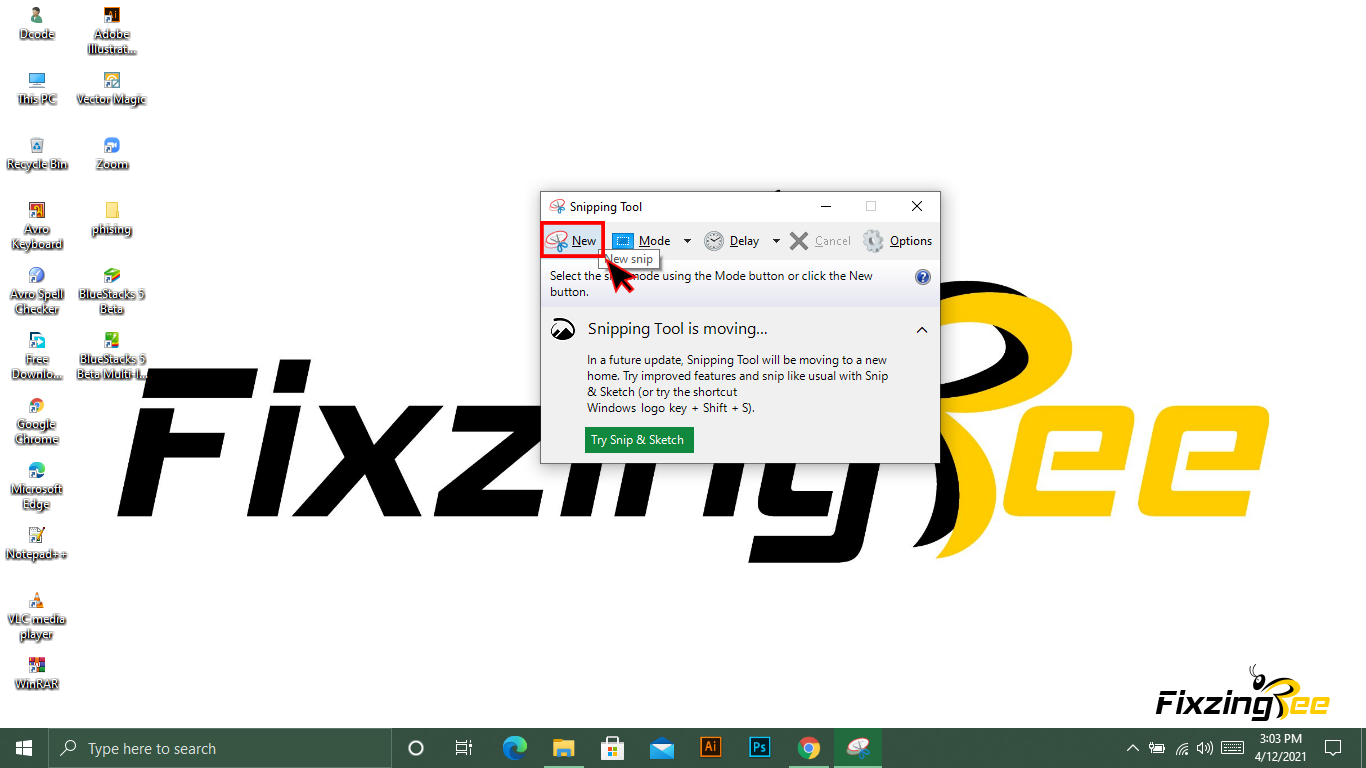1366x768 pixels.
Task: Click the Delay clock button
Action: pyautogui.click(x=732, y=241)
